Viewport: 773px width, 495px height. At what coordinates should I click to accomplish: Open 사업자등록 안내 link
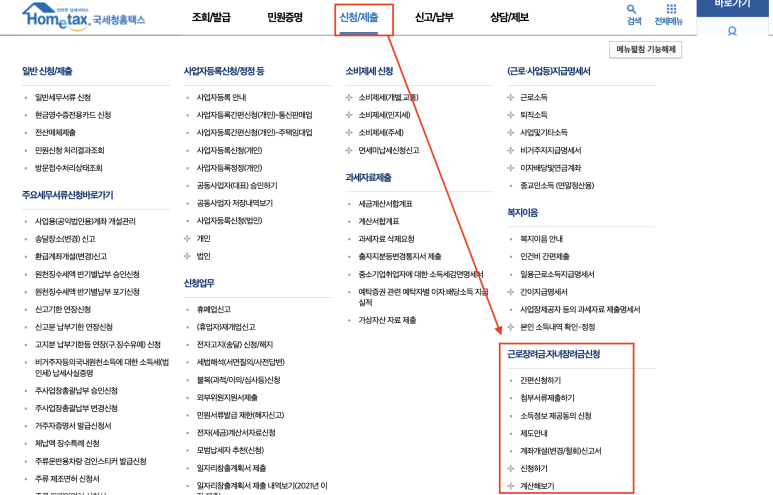click(221, 97)
